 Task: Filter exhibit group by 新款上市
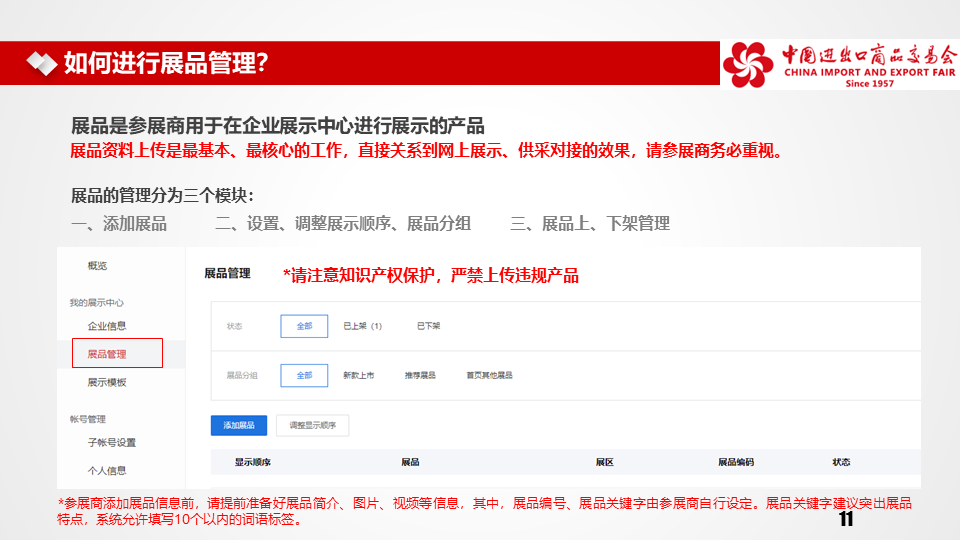[x=358, y=376]
